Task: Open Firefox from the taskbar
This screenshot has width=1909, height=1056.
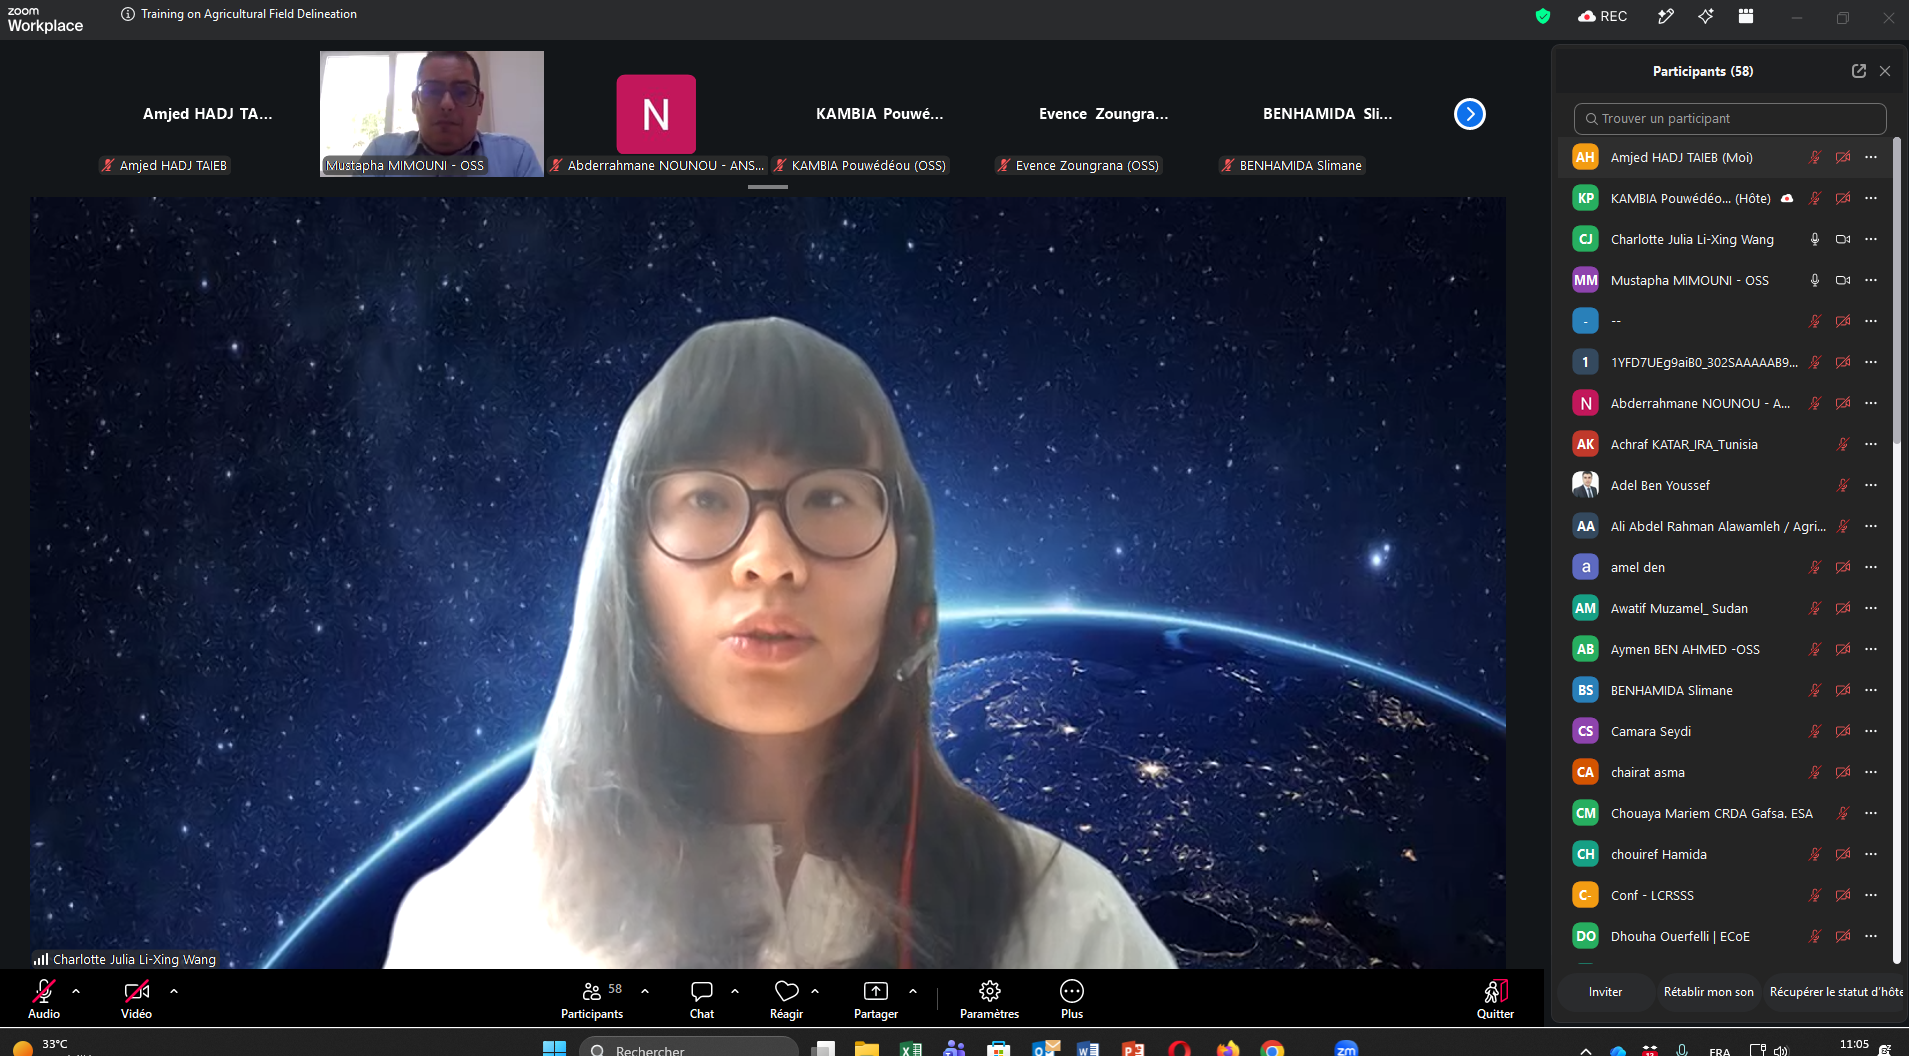Action: point(1227,1048)
